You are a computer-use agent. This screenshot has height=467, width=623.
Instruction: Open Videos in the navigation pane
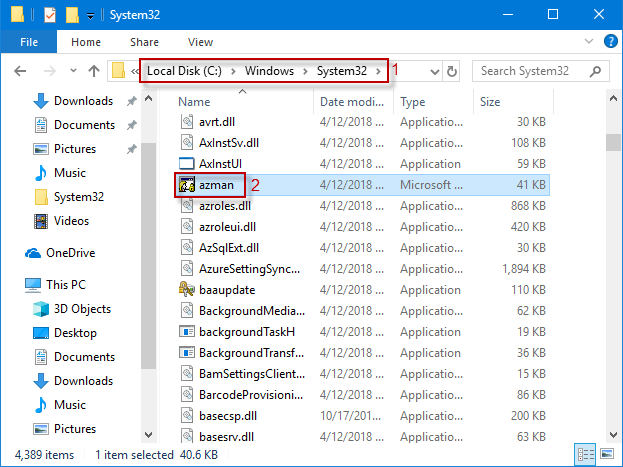click(x=71, y=221)
